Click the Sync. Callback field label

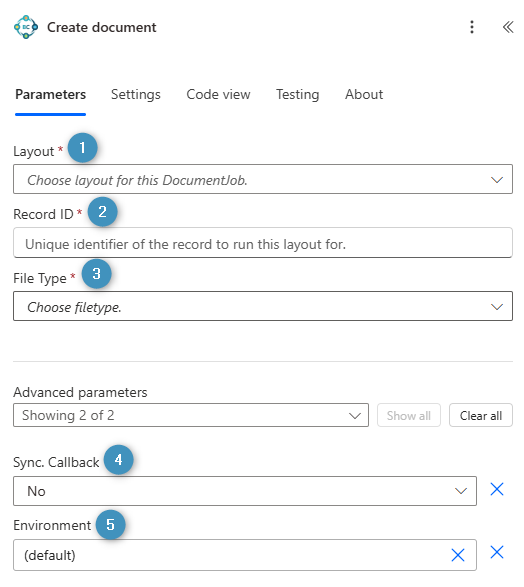click(56, 462)
